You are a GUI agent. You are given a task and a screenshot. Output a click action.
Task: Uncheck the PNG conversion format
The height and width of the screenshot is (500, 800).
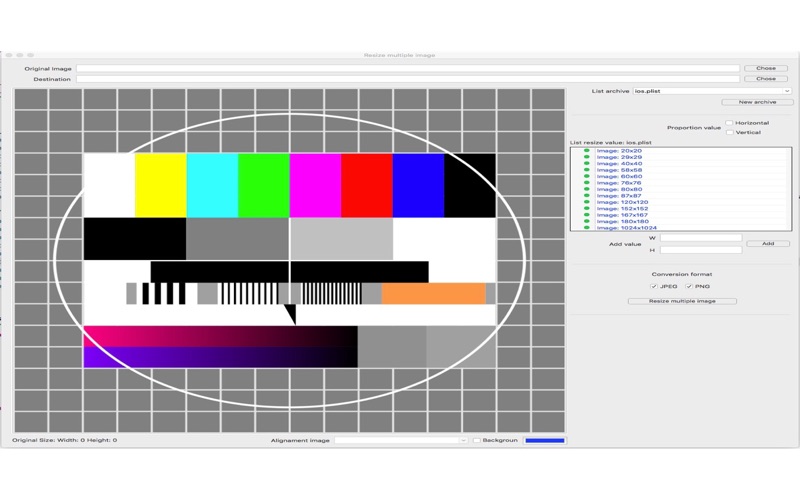pos(689,286)
